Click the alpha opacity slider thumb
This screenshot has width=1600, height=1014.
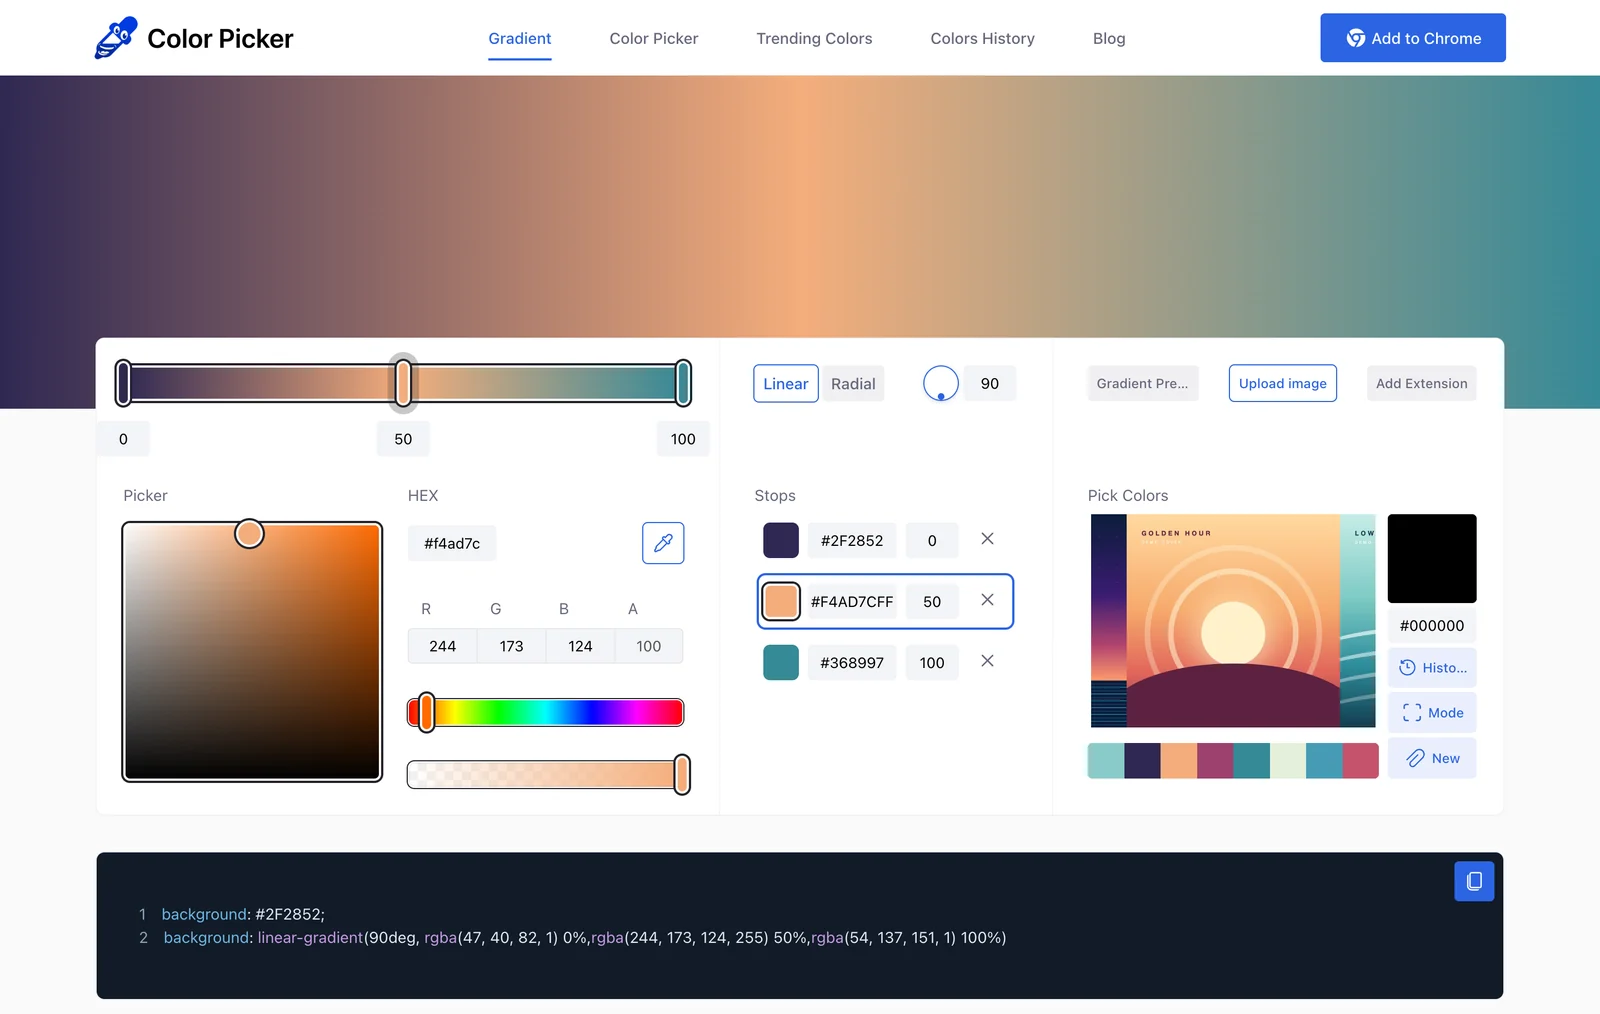coord(682,775)
